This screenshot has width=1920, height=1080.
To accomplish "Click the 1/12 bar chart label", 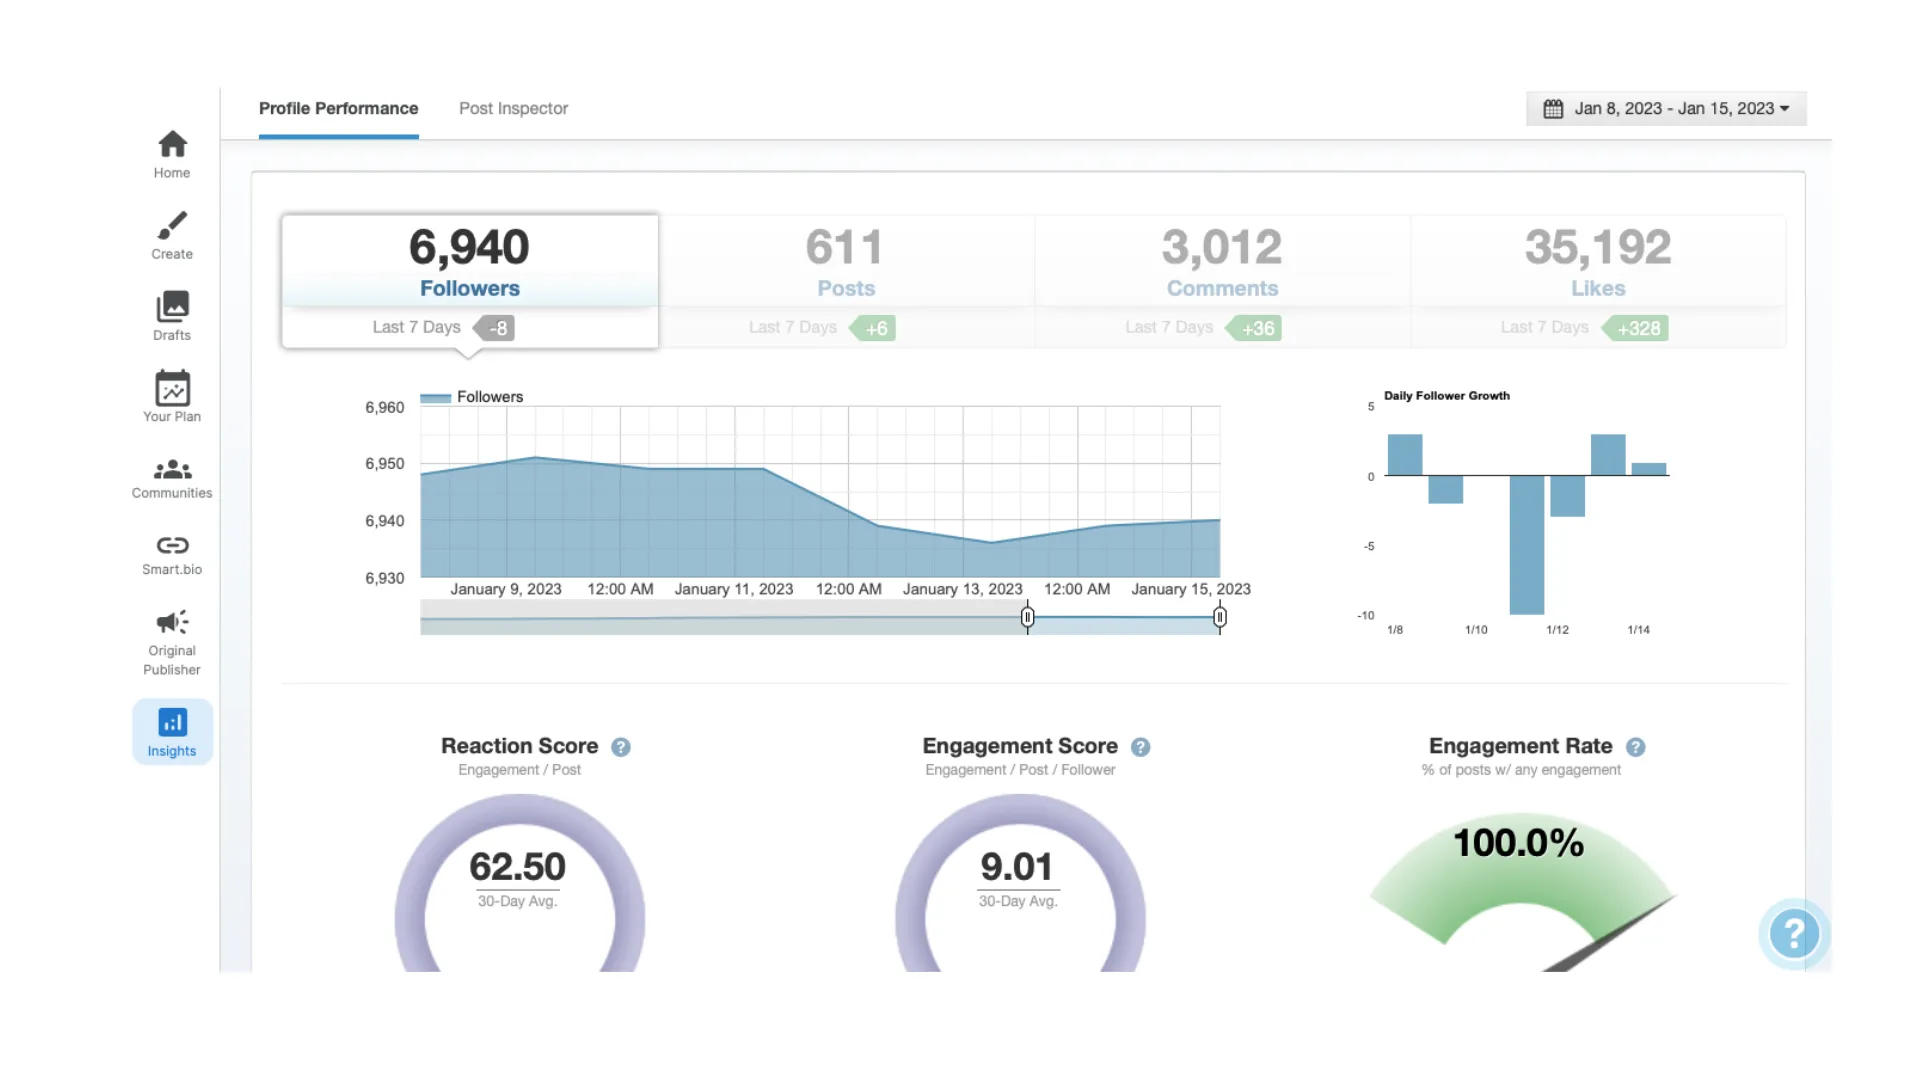I will coord(1557,630).
